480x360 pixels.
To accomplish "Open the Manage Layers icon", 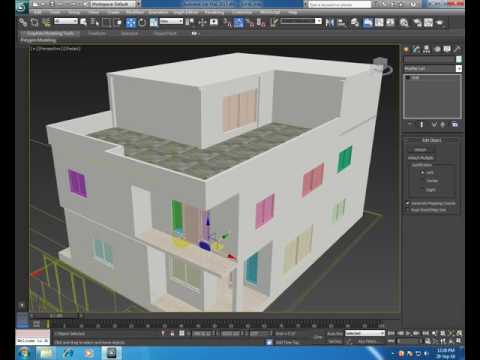I will point(355,22).
